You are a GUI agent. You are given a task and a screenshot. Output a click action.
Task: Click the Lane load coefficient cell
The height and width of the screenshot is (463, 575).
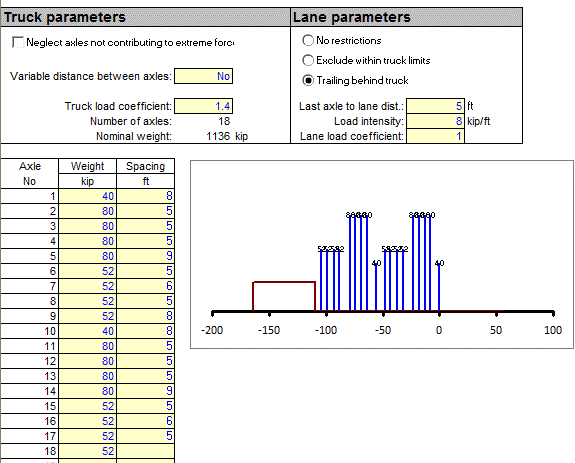[x=436, y=136]
